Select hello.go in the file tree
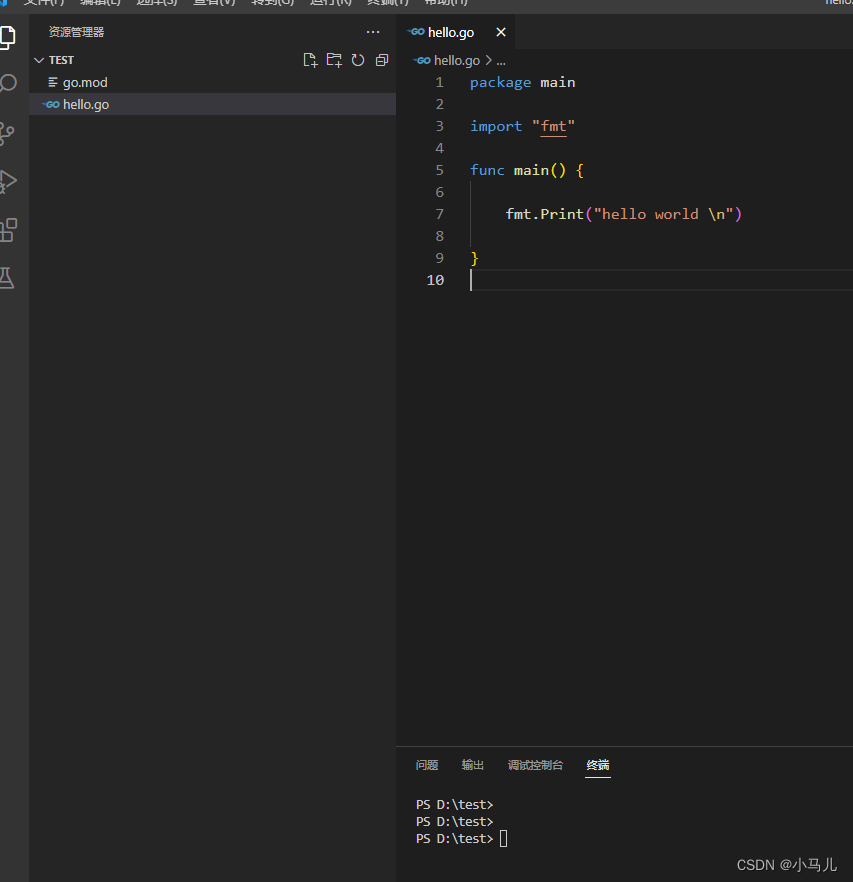Image resolution: width=853 pixels, height=882 pixels. (86, 104)
